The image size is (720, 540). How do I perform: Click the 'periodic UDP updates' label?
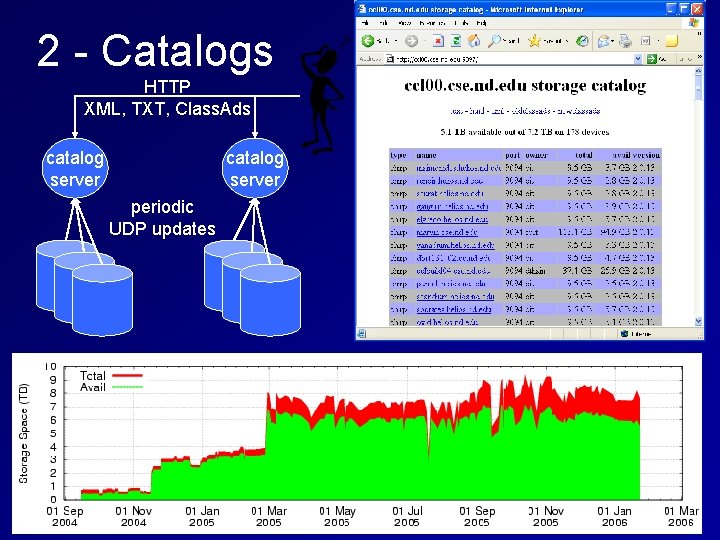coord(162,218)
